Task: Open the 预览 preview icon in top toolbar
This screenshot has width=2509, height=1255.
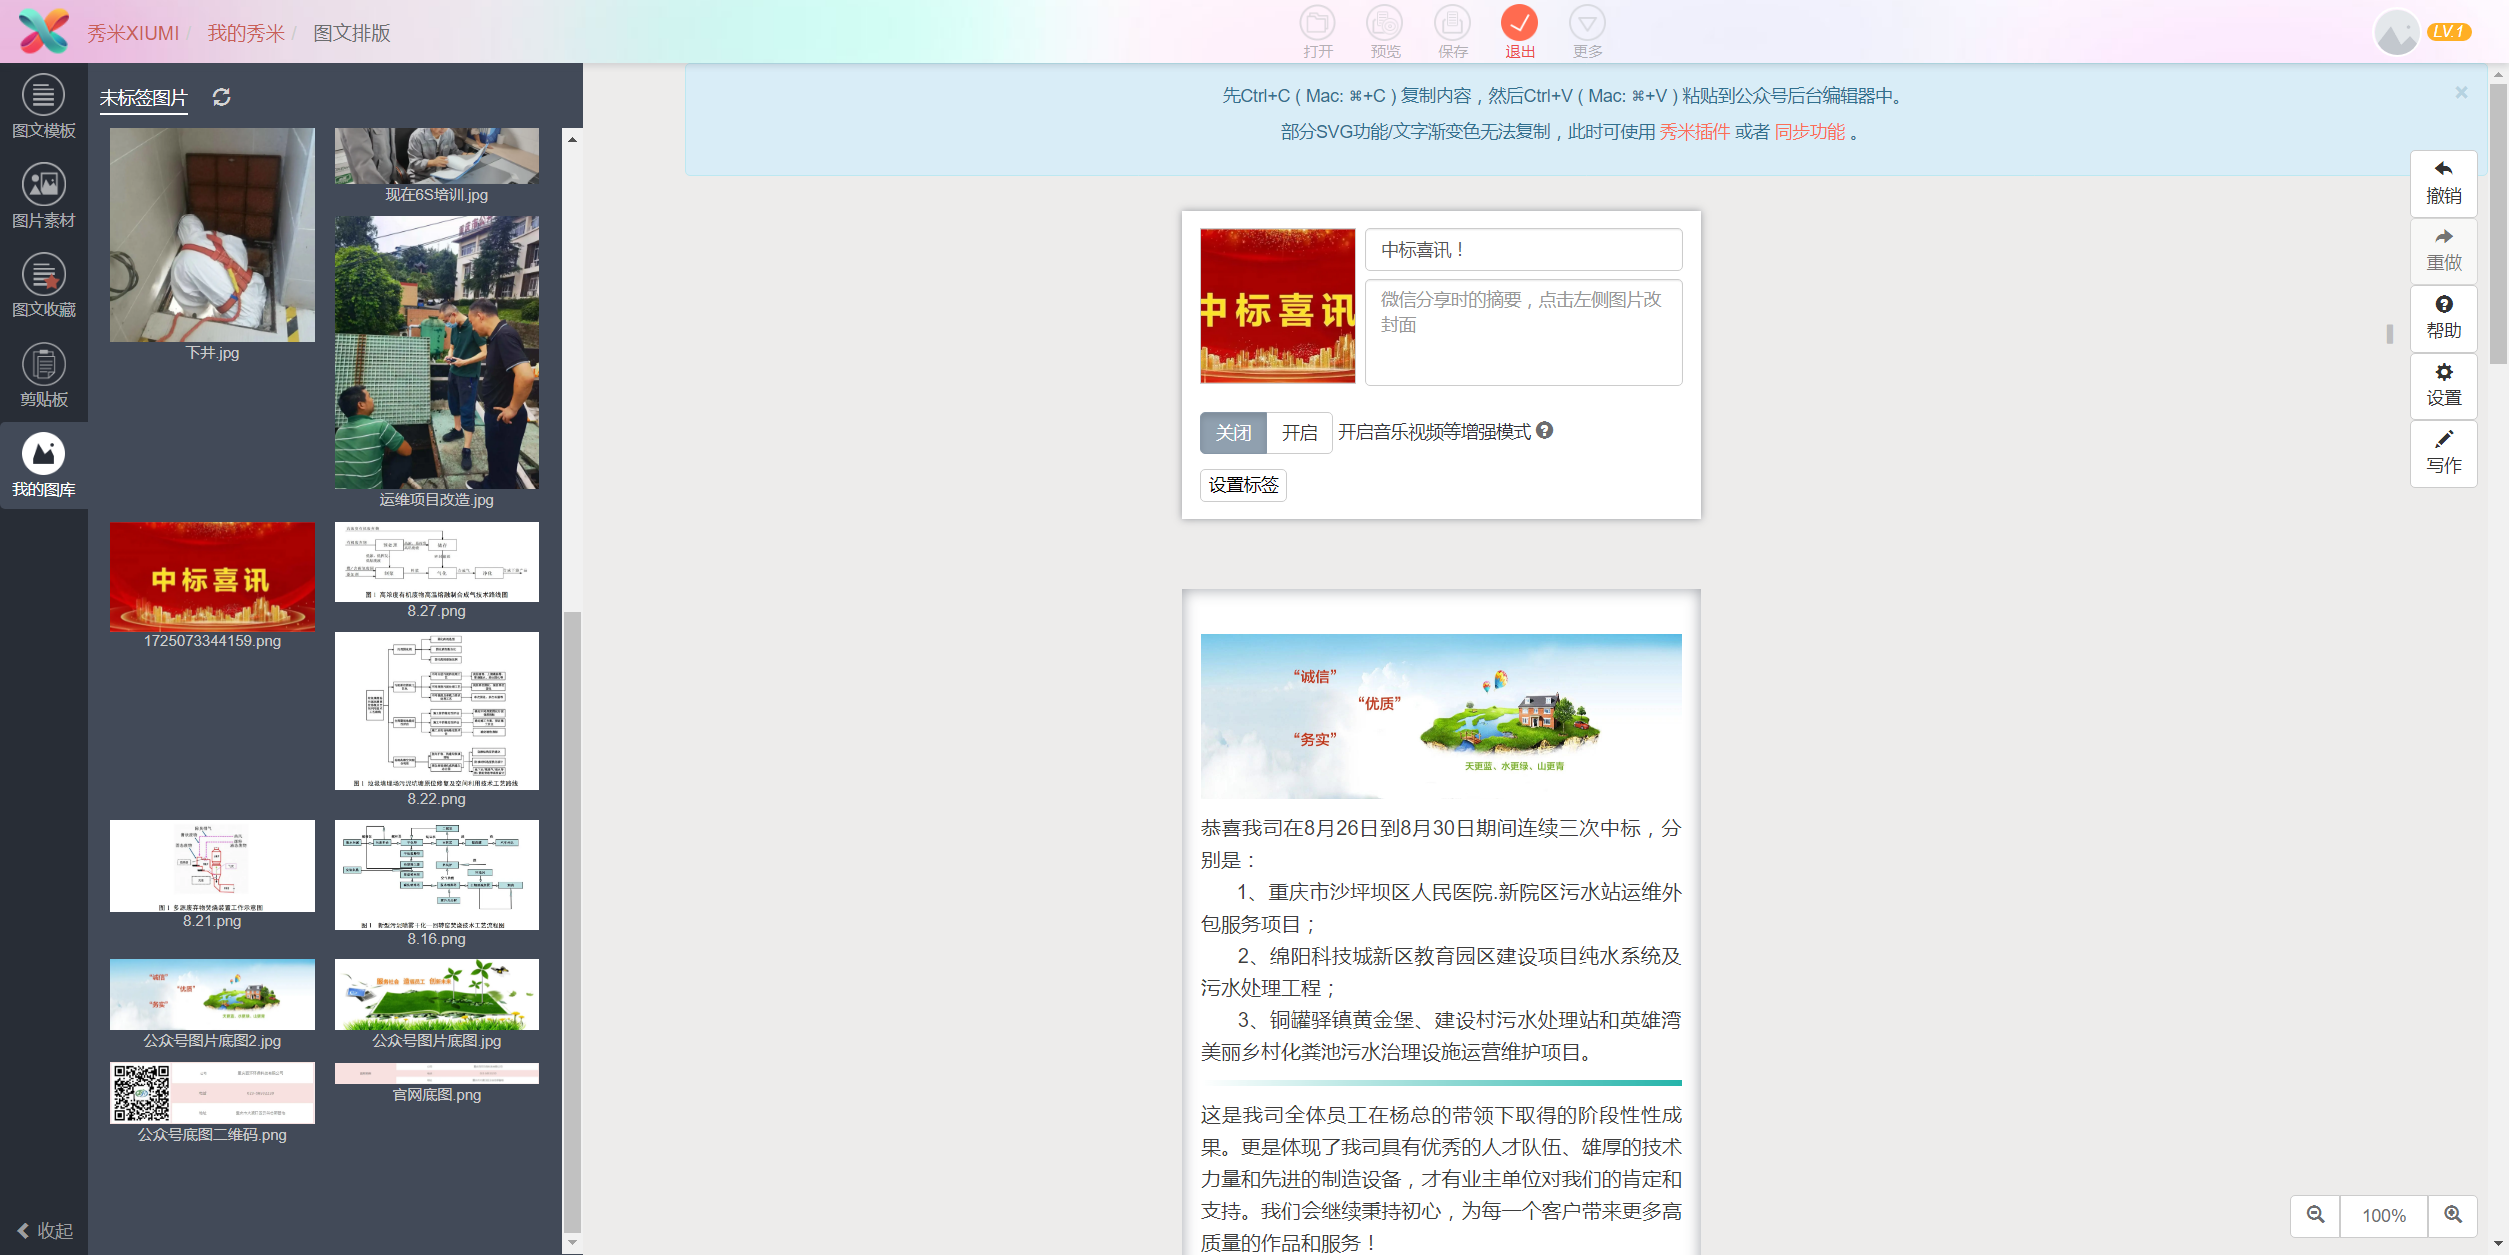Action: [x=1385, y=30]
